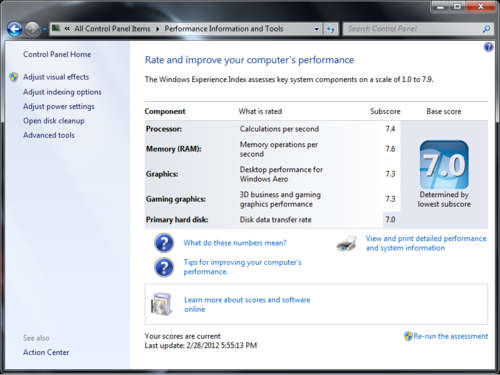
Task: Open the address bar history dropdown
Action: tap(316, 29)
